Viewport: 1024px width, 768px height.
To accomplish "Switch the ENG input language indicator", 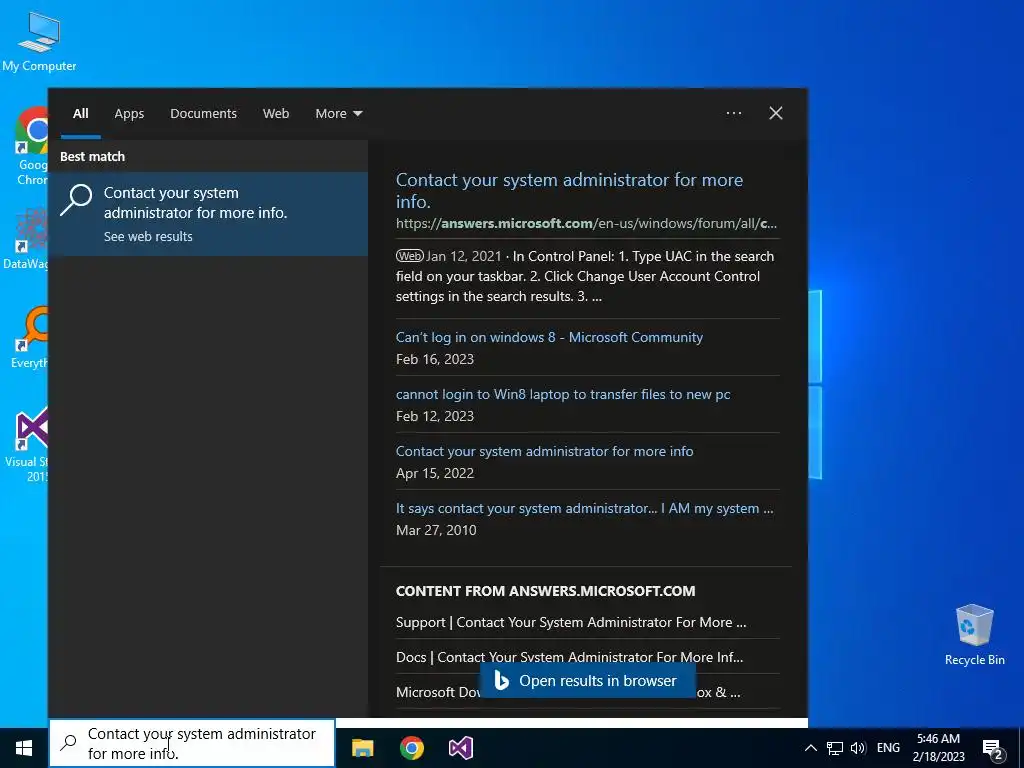I will pyautogui.click(x=888, y=748).
